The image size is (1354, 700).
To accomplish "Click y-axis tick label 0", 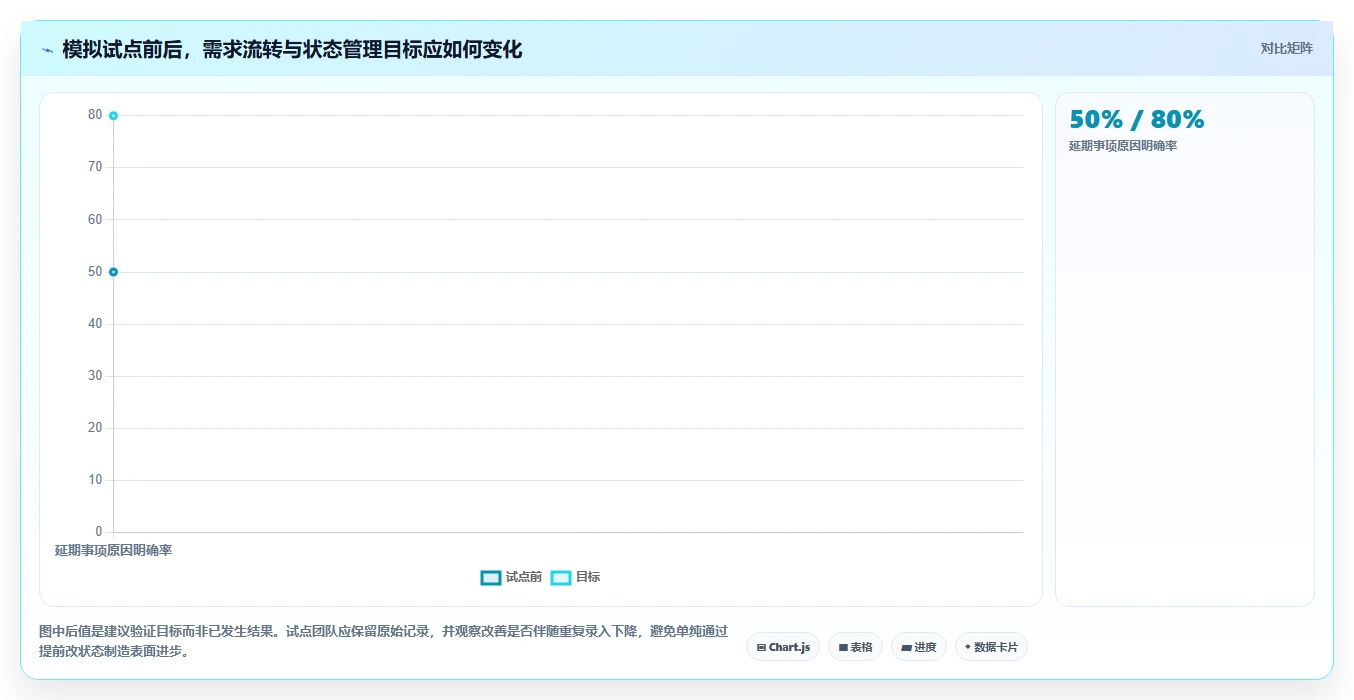I will coord(98,532).
